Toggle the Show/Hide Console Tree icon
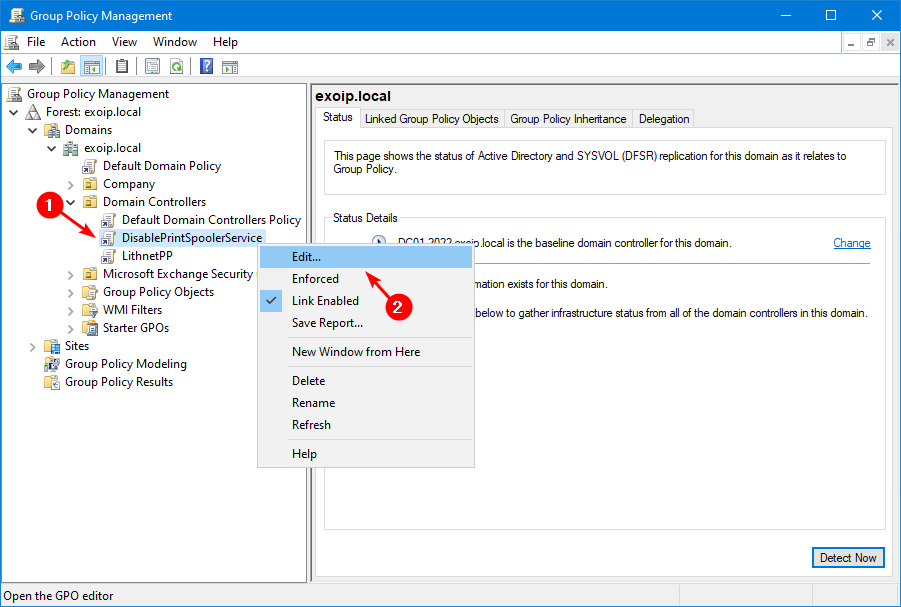The image size is (901, 607). click(x=91, y=67)
